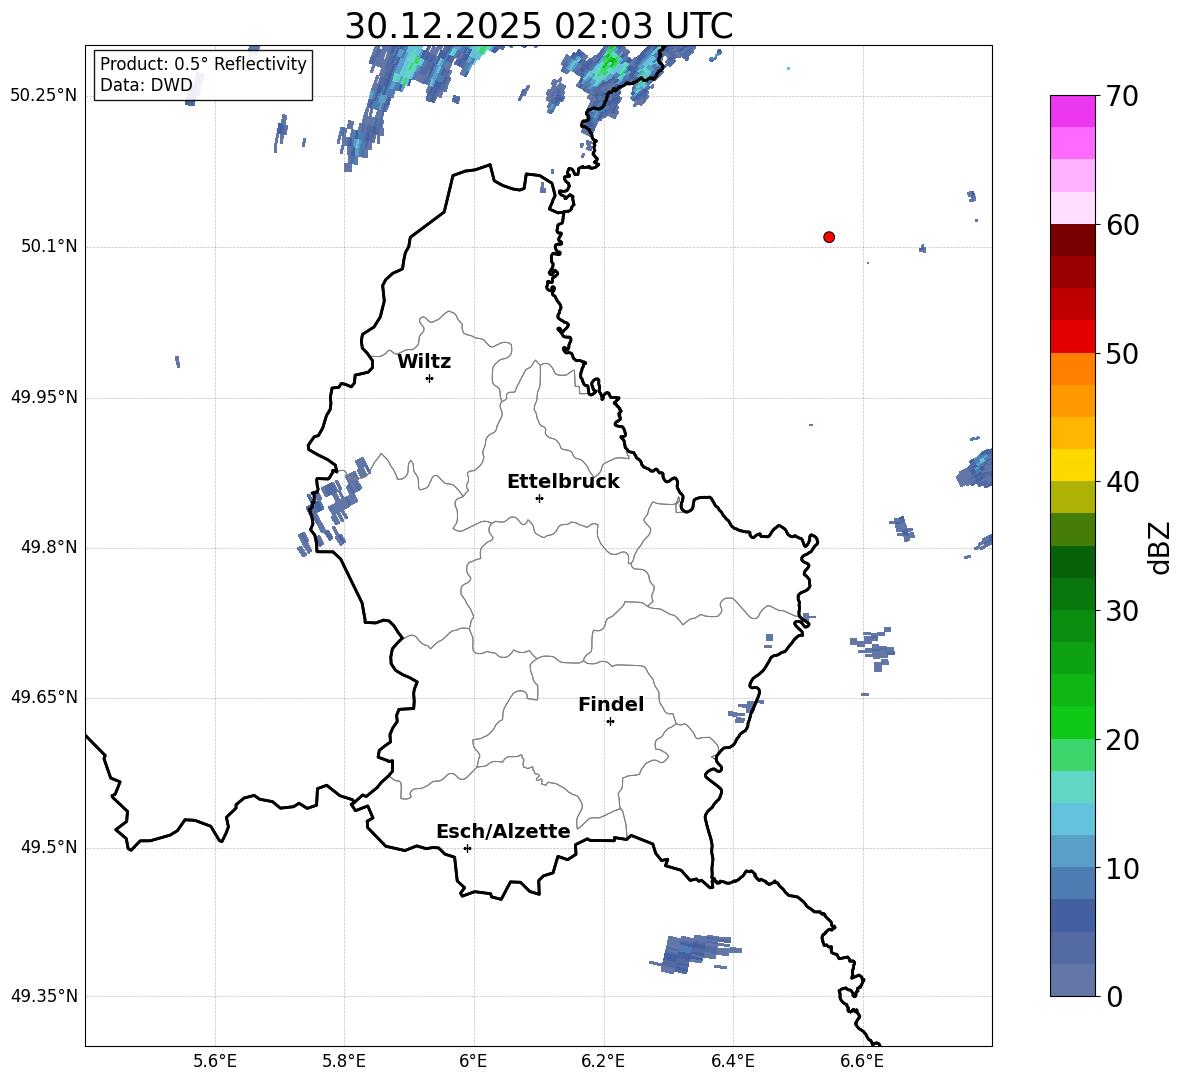Viewport: 1184px width, 1081px height.
Task: Click the 5.8°E longitude label
Action: click(x=344, y=1061)
